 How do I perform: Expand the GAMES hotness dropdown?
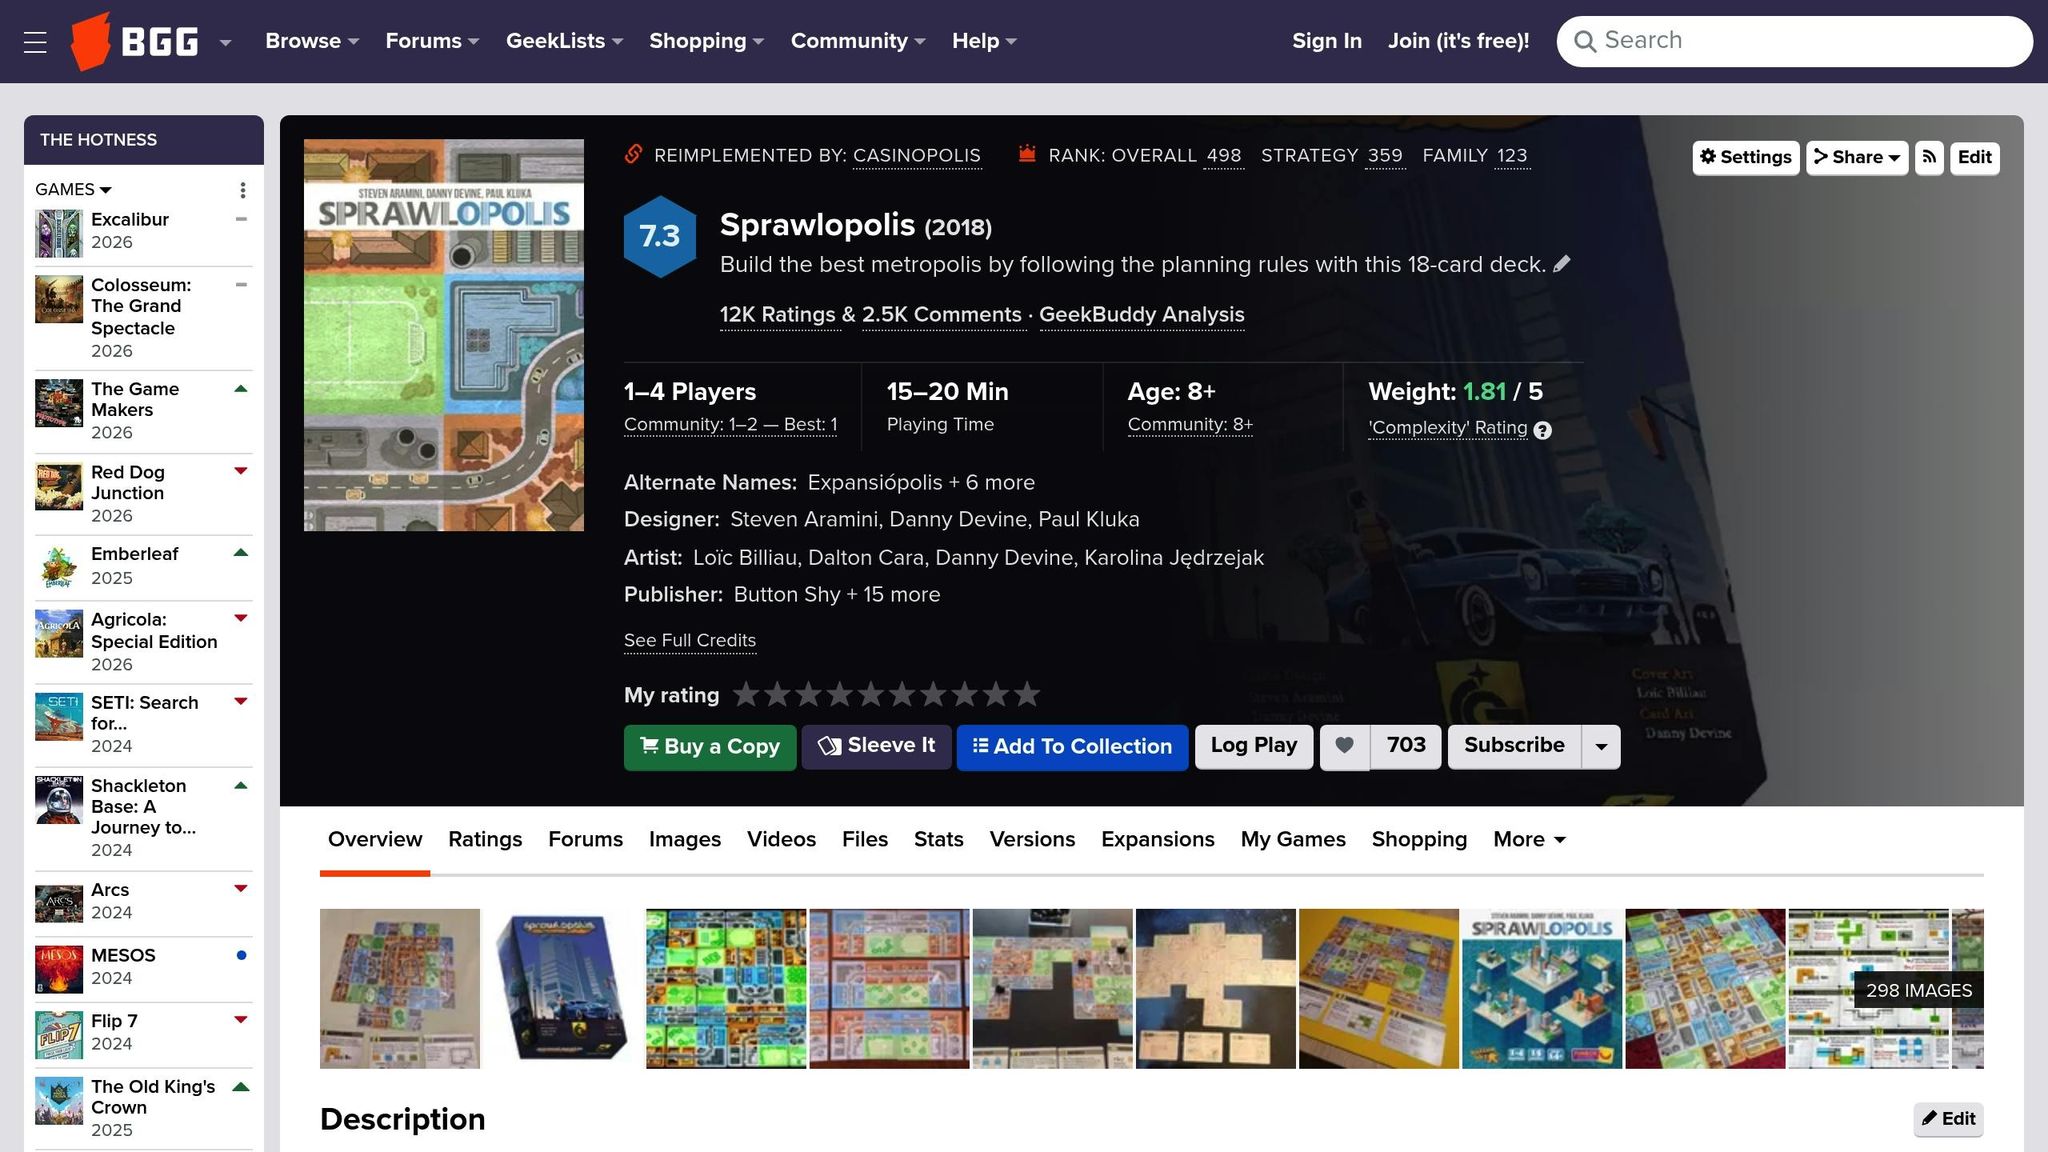tap(73, 189)
